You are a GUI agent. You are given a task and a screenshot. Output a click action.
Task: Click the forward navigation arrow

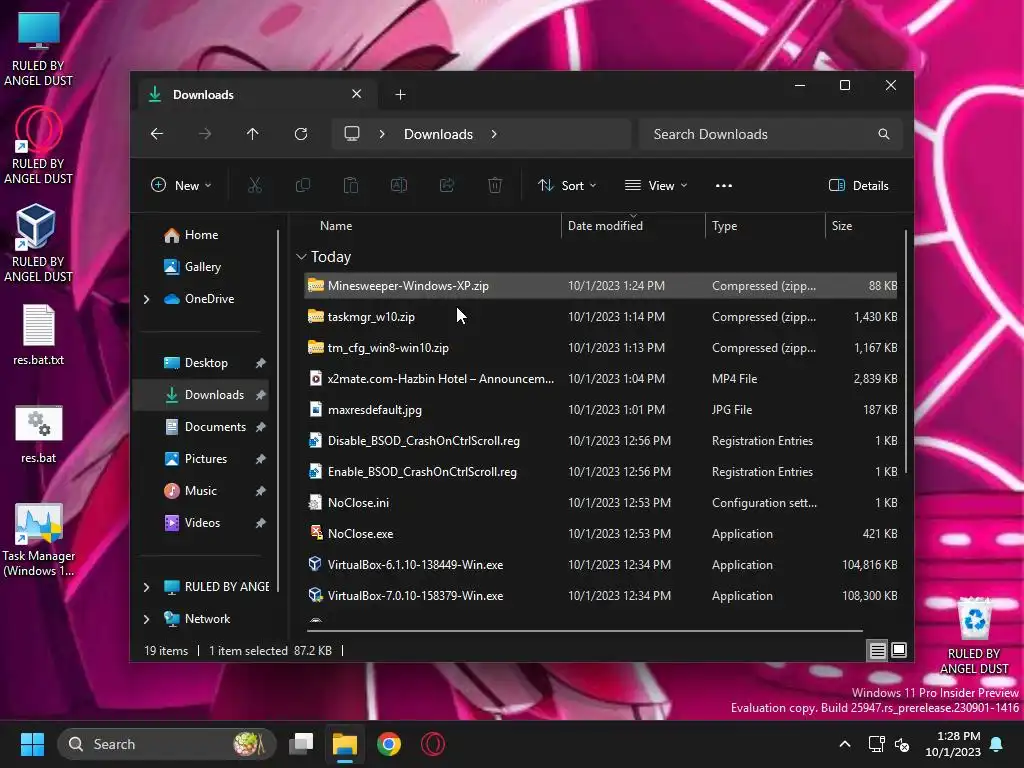(x=205, y=134)
